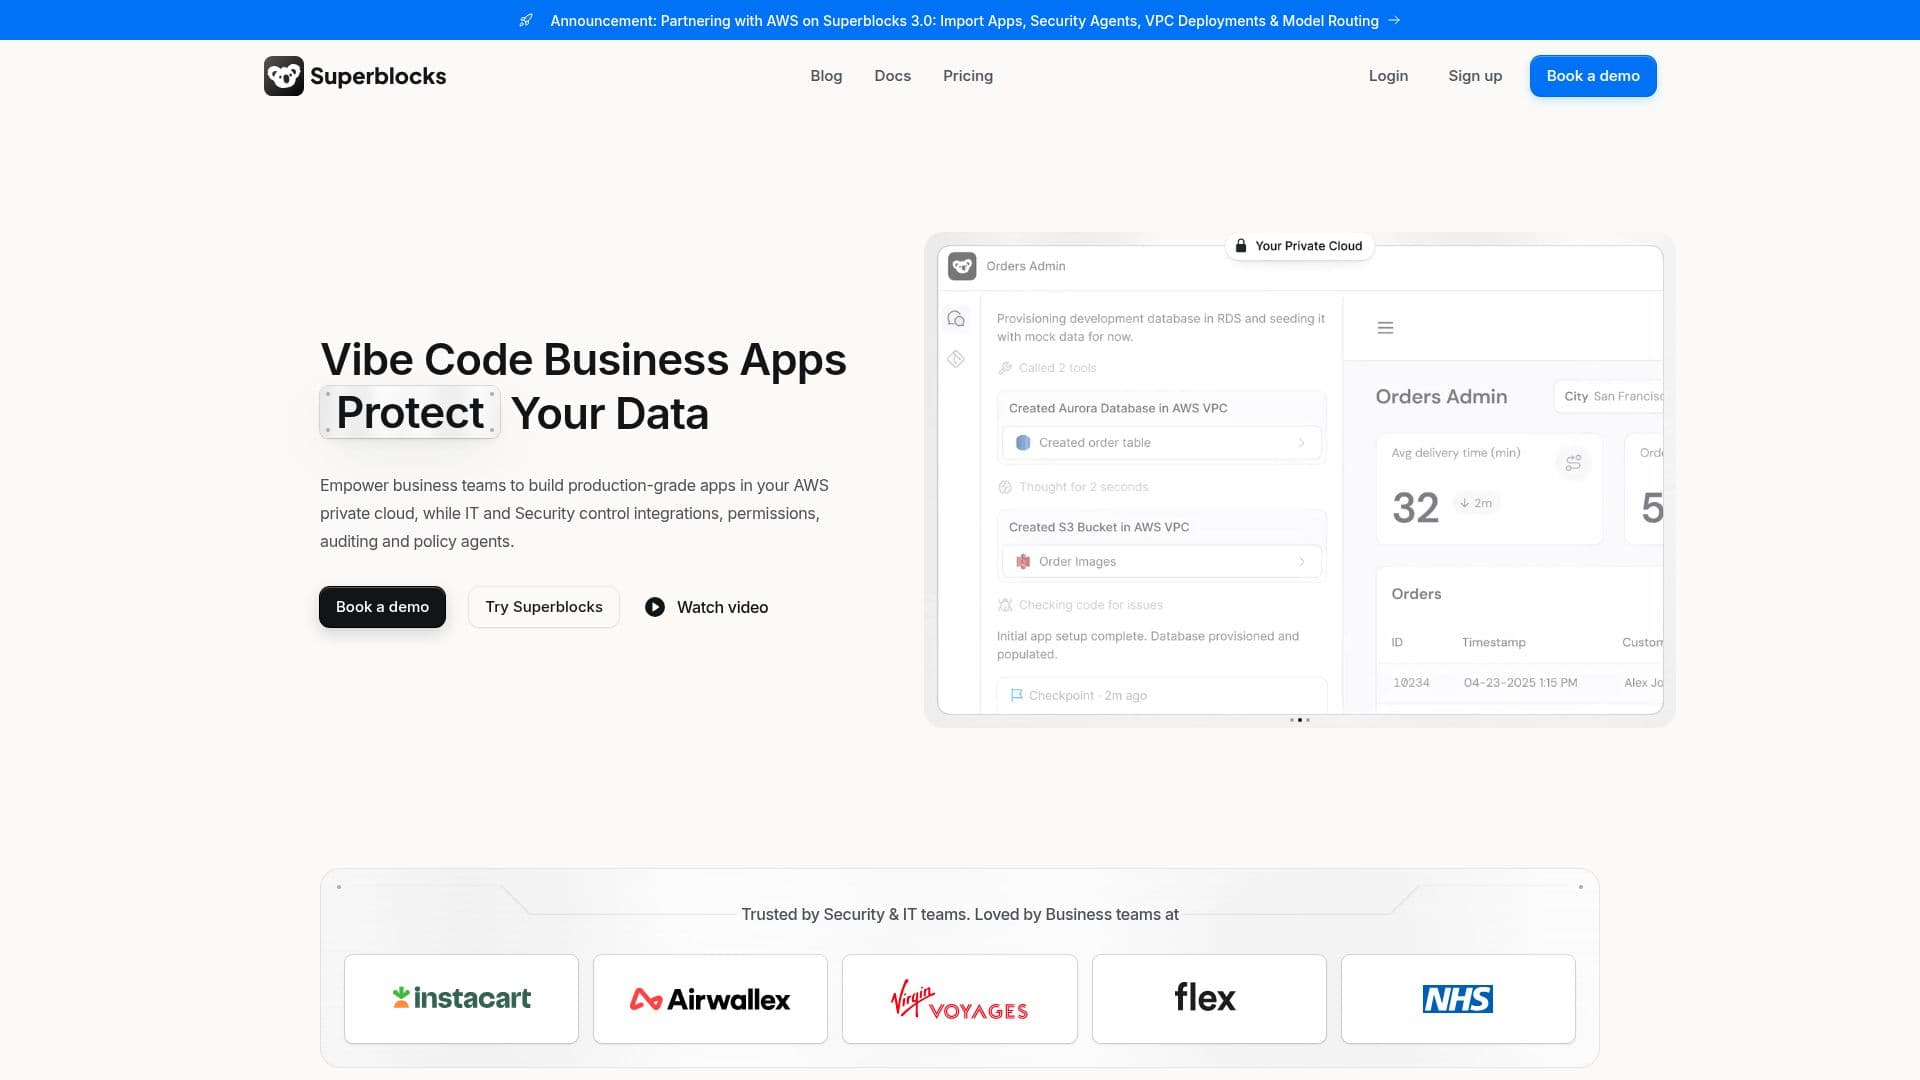The height and width of the screenshot is (1080, 1920).
Task: Click the Superblocks wordmark text
Action: (x=378, y=76)
